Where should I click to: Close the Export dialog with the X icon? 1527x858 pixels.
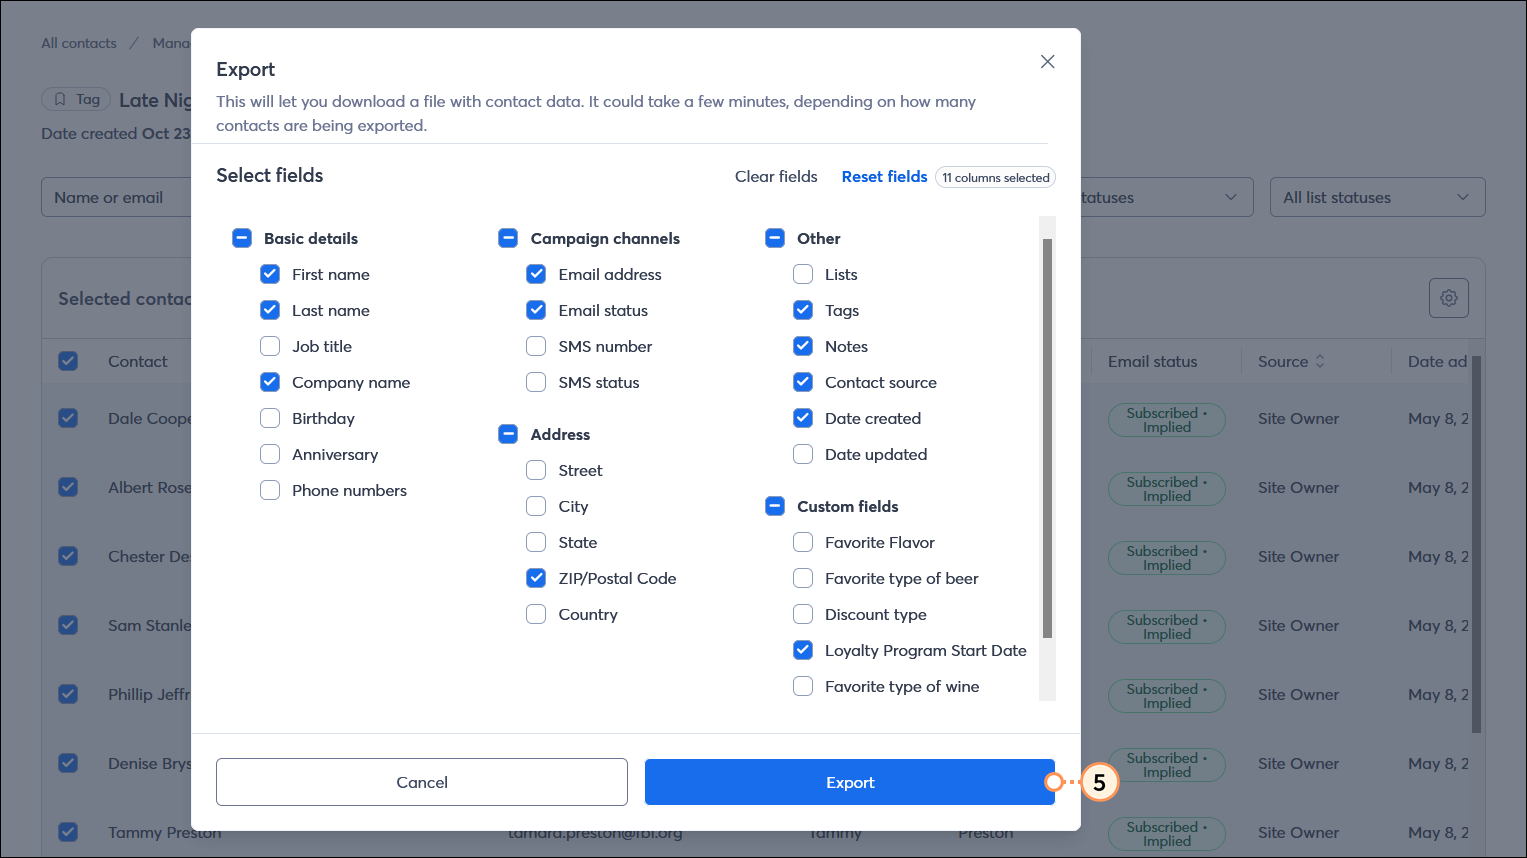tap(1047, 61)
